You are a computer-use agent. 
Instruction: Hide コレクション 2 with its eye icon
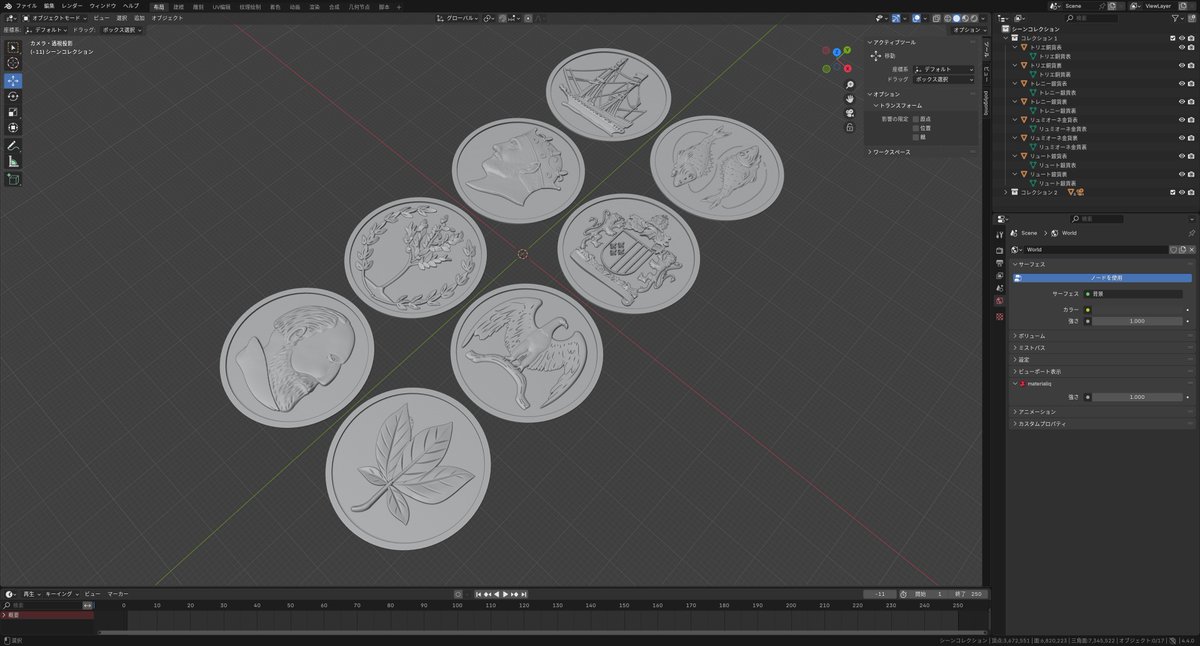[1182, 192]
